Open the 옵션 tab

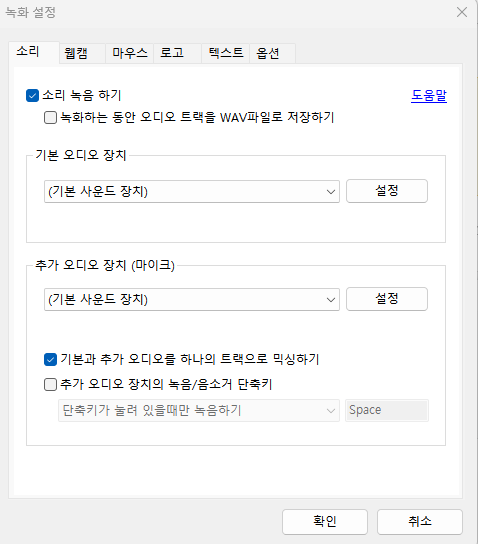[272, 54]
